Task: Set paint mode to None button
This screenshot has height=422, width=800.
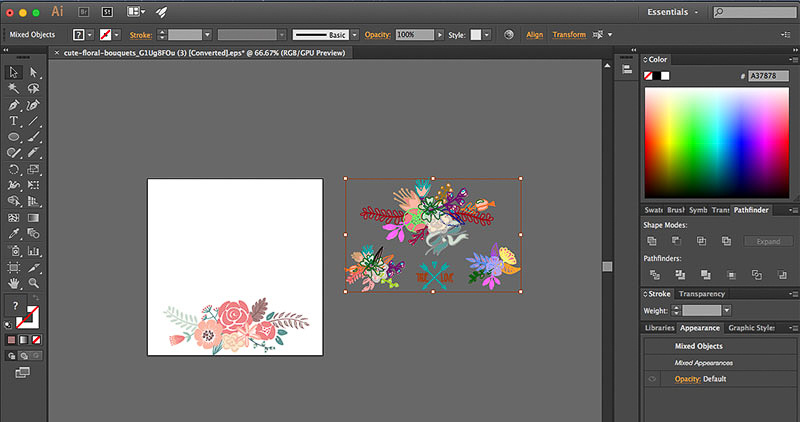Action: point(36,340)
